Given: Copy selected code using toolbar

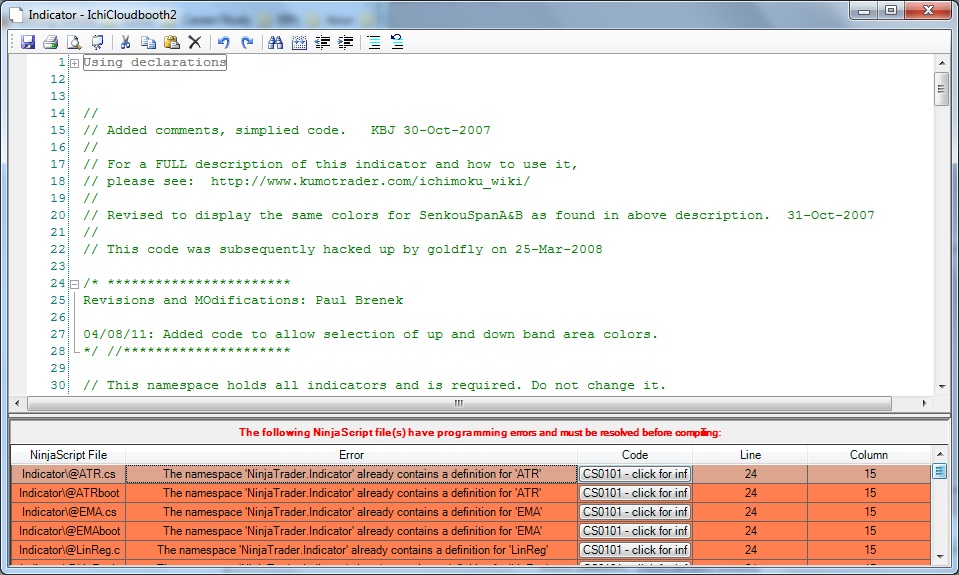Looking at the screenshot, I should coord(148,42).
